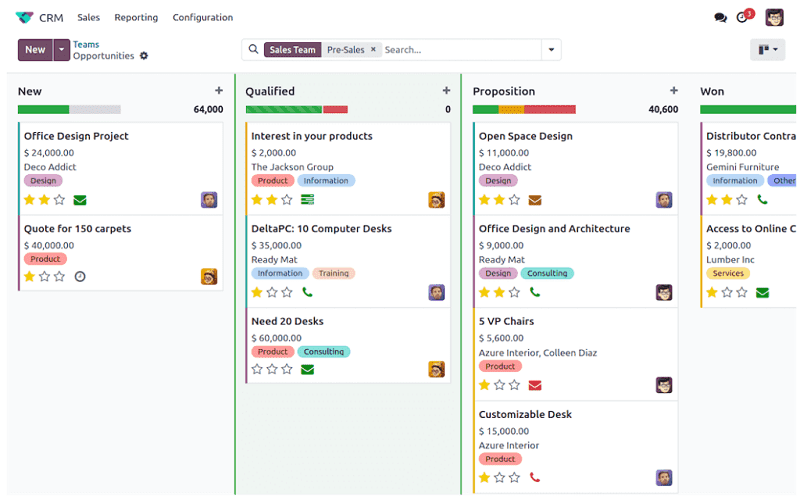Click the New button

(x=35, y=50)
